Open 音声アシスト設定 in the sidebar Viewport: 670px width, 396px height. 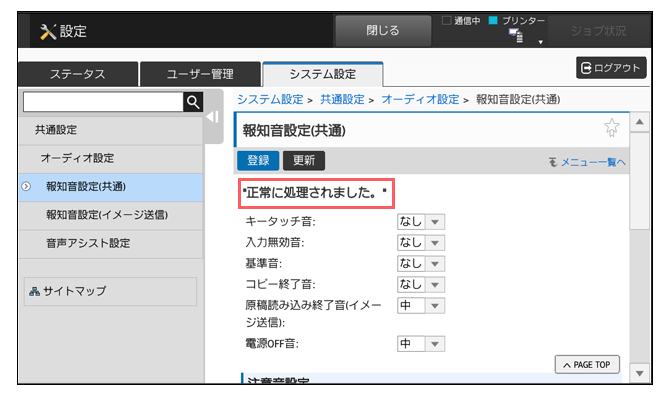[x=111, y=243]
